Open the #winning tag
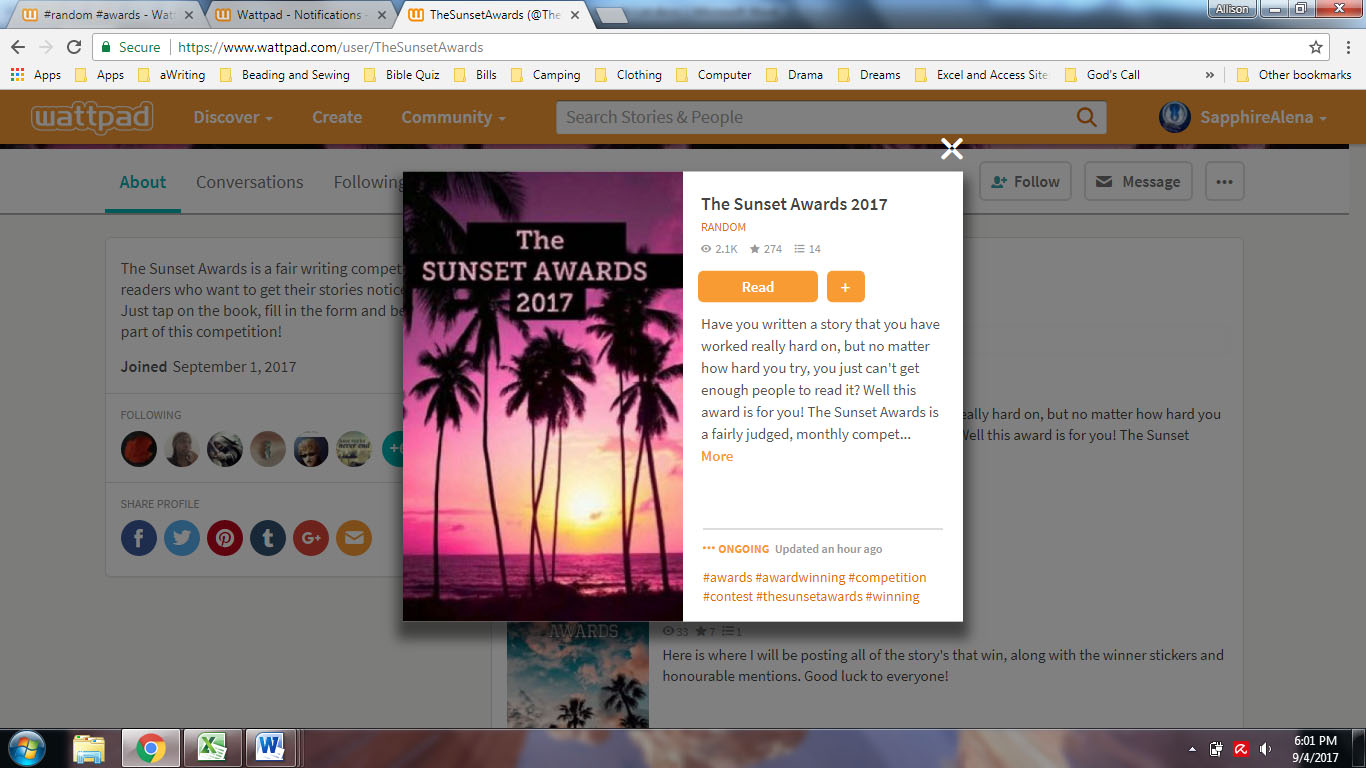This screenshot has height=768, width=1366. click(892, 596)
